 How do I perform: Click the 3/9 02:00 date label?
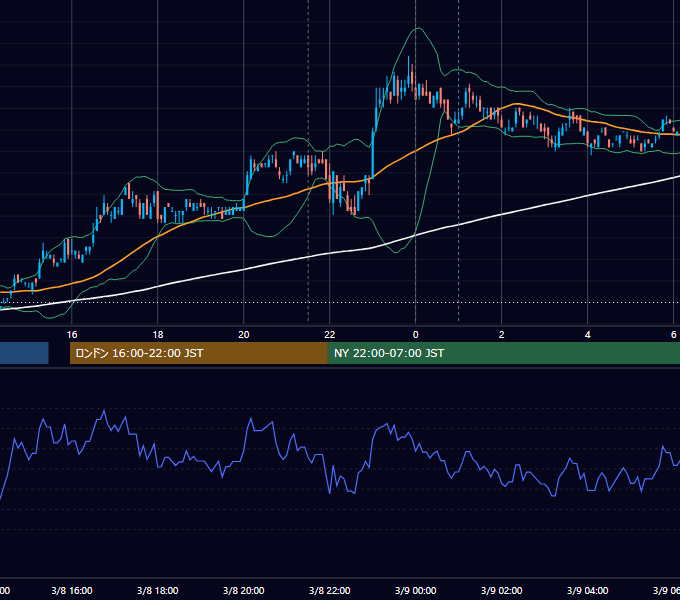501,590
